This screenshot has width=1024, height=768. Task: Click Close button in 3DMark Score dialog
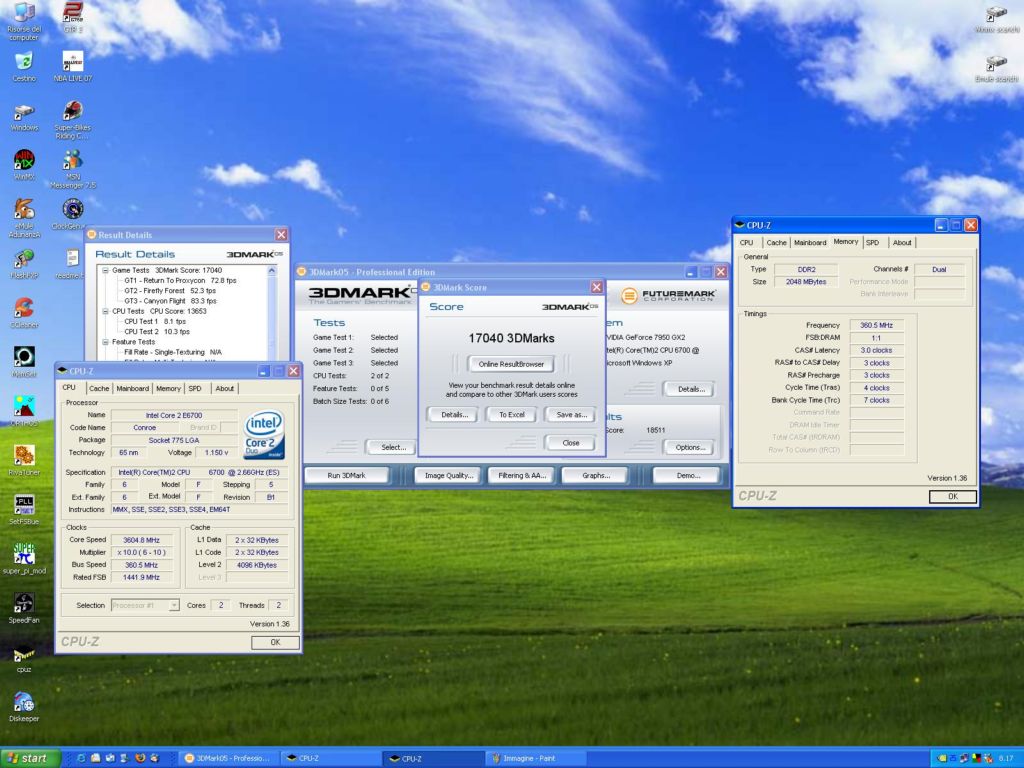pos(571,443)
